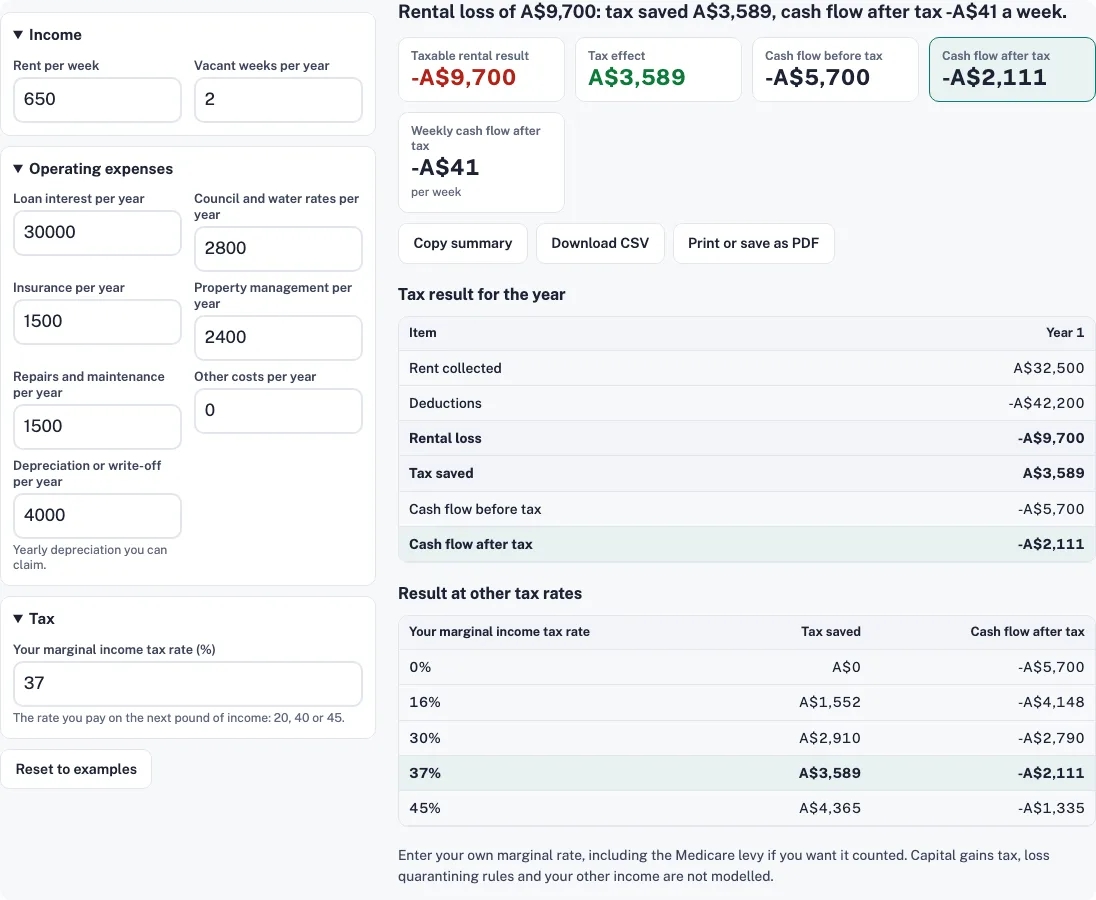
Task: Click the A$2,910 tax saved value
Action: (830, 738)
